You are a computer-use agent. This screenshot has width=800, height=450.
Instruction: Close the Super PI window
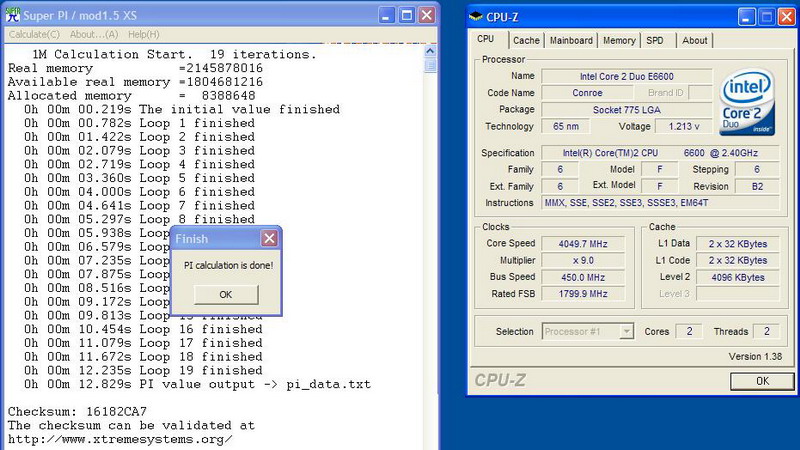[427, 15]
